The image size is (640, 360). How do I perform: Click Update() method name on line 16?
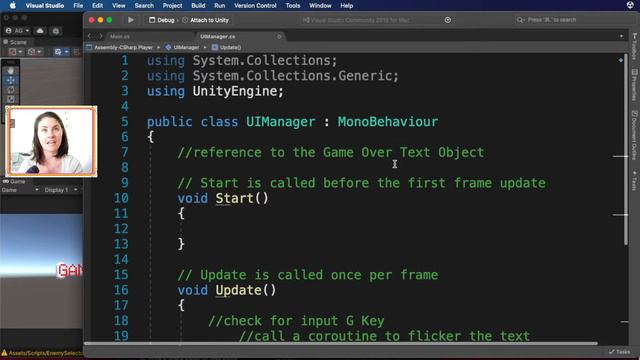[x=246, y=290]
